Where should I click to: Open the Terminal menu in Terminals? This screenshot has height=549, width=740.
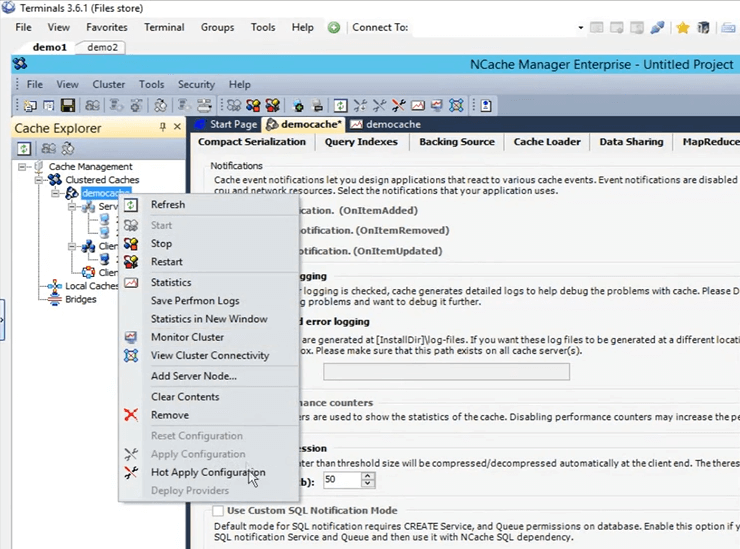click(x=164, y=27)
